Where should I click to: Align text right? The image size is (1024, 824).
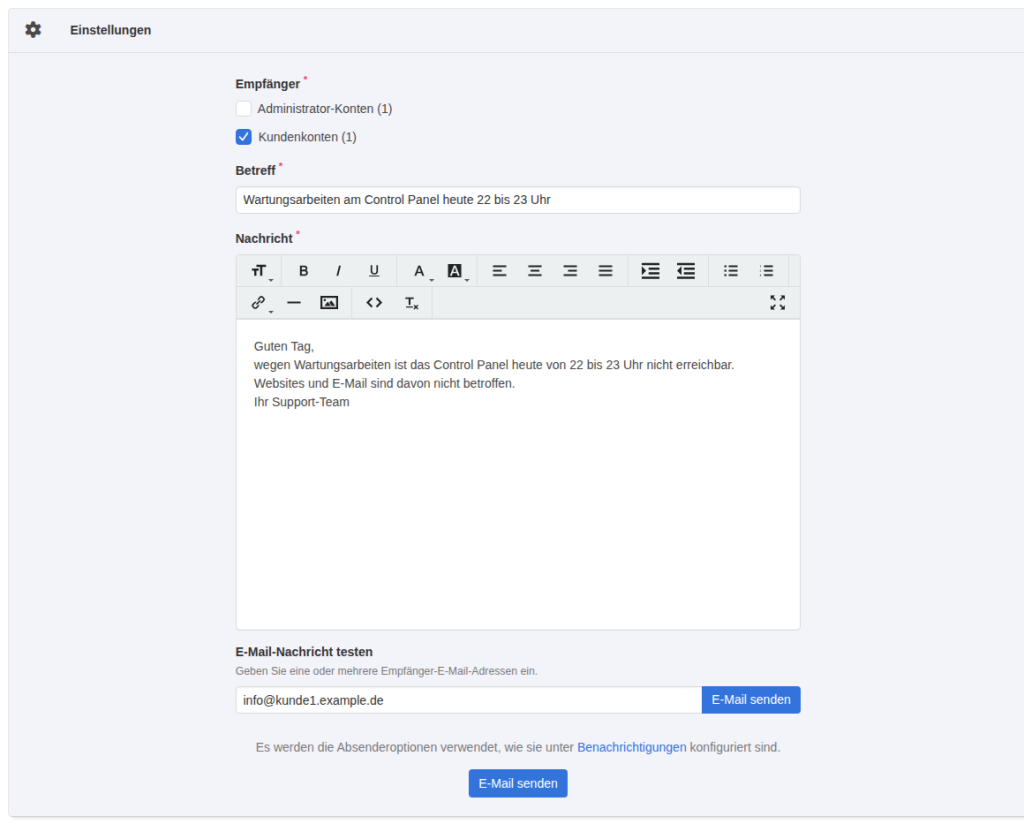[x=570, y=271]
